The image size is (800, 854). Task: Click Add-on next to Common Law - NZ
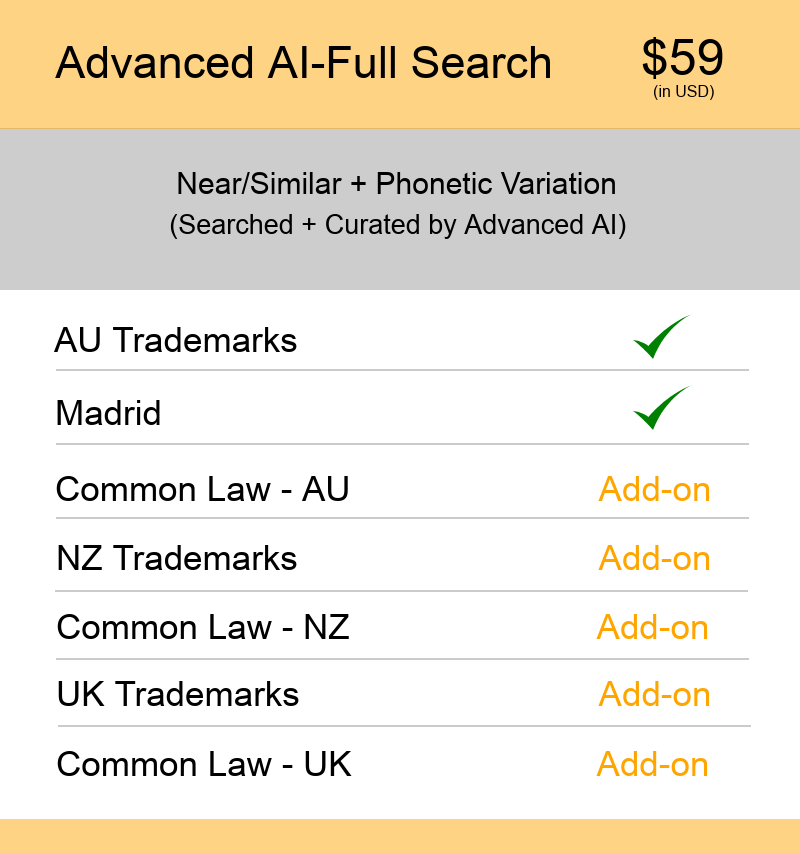652,627
